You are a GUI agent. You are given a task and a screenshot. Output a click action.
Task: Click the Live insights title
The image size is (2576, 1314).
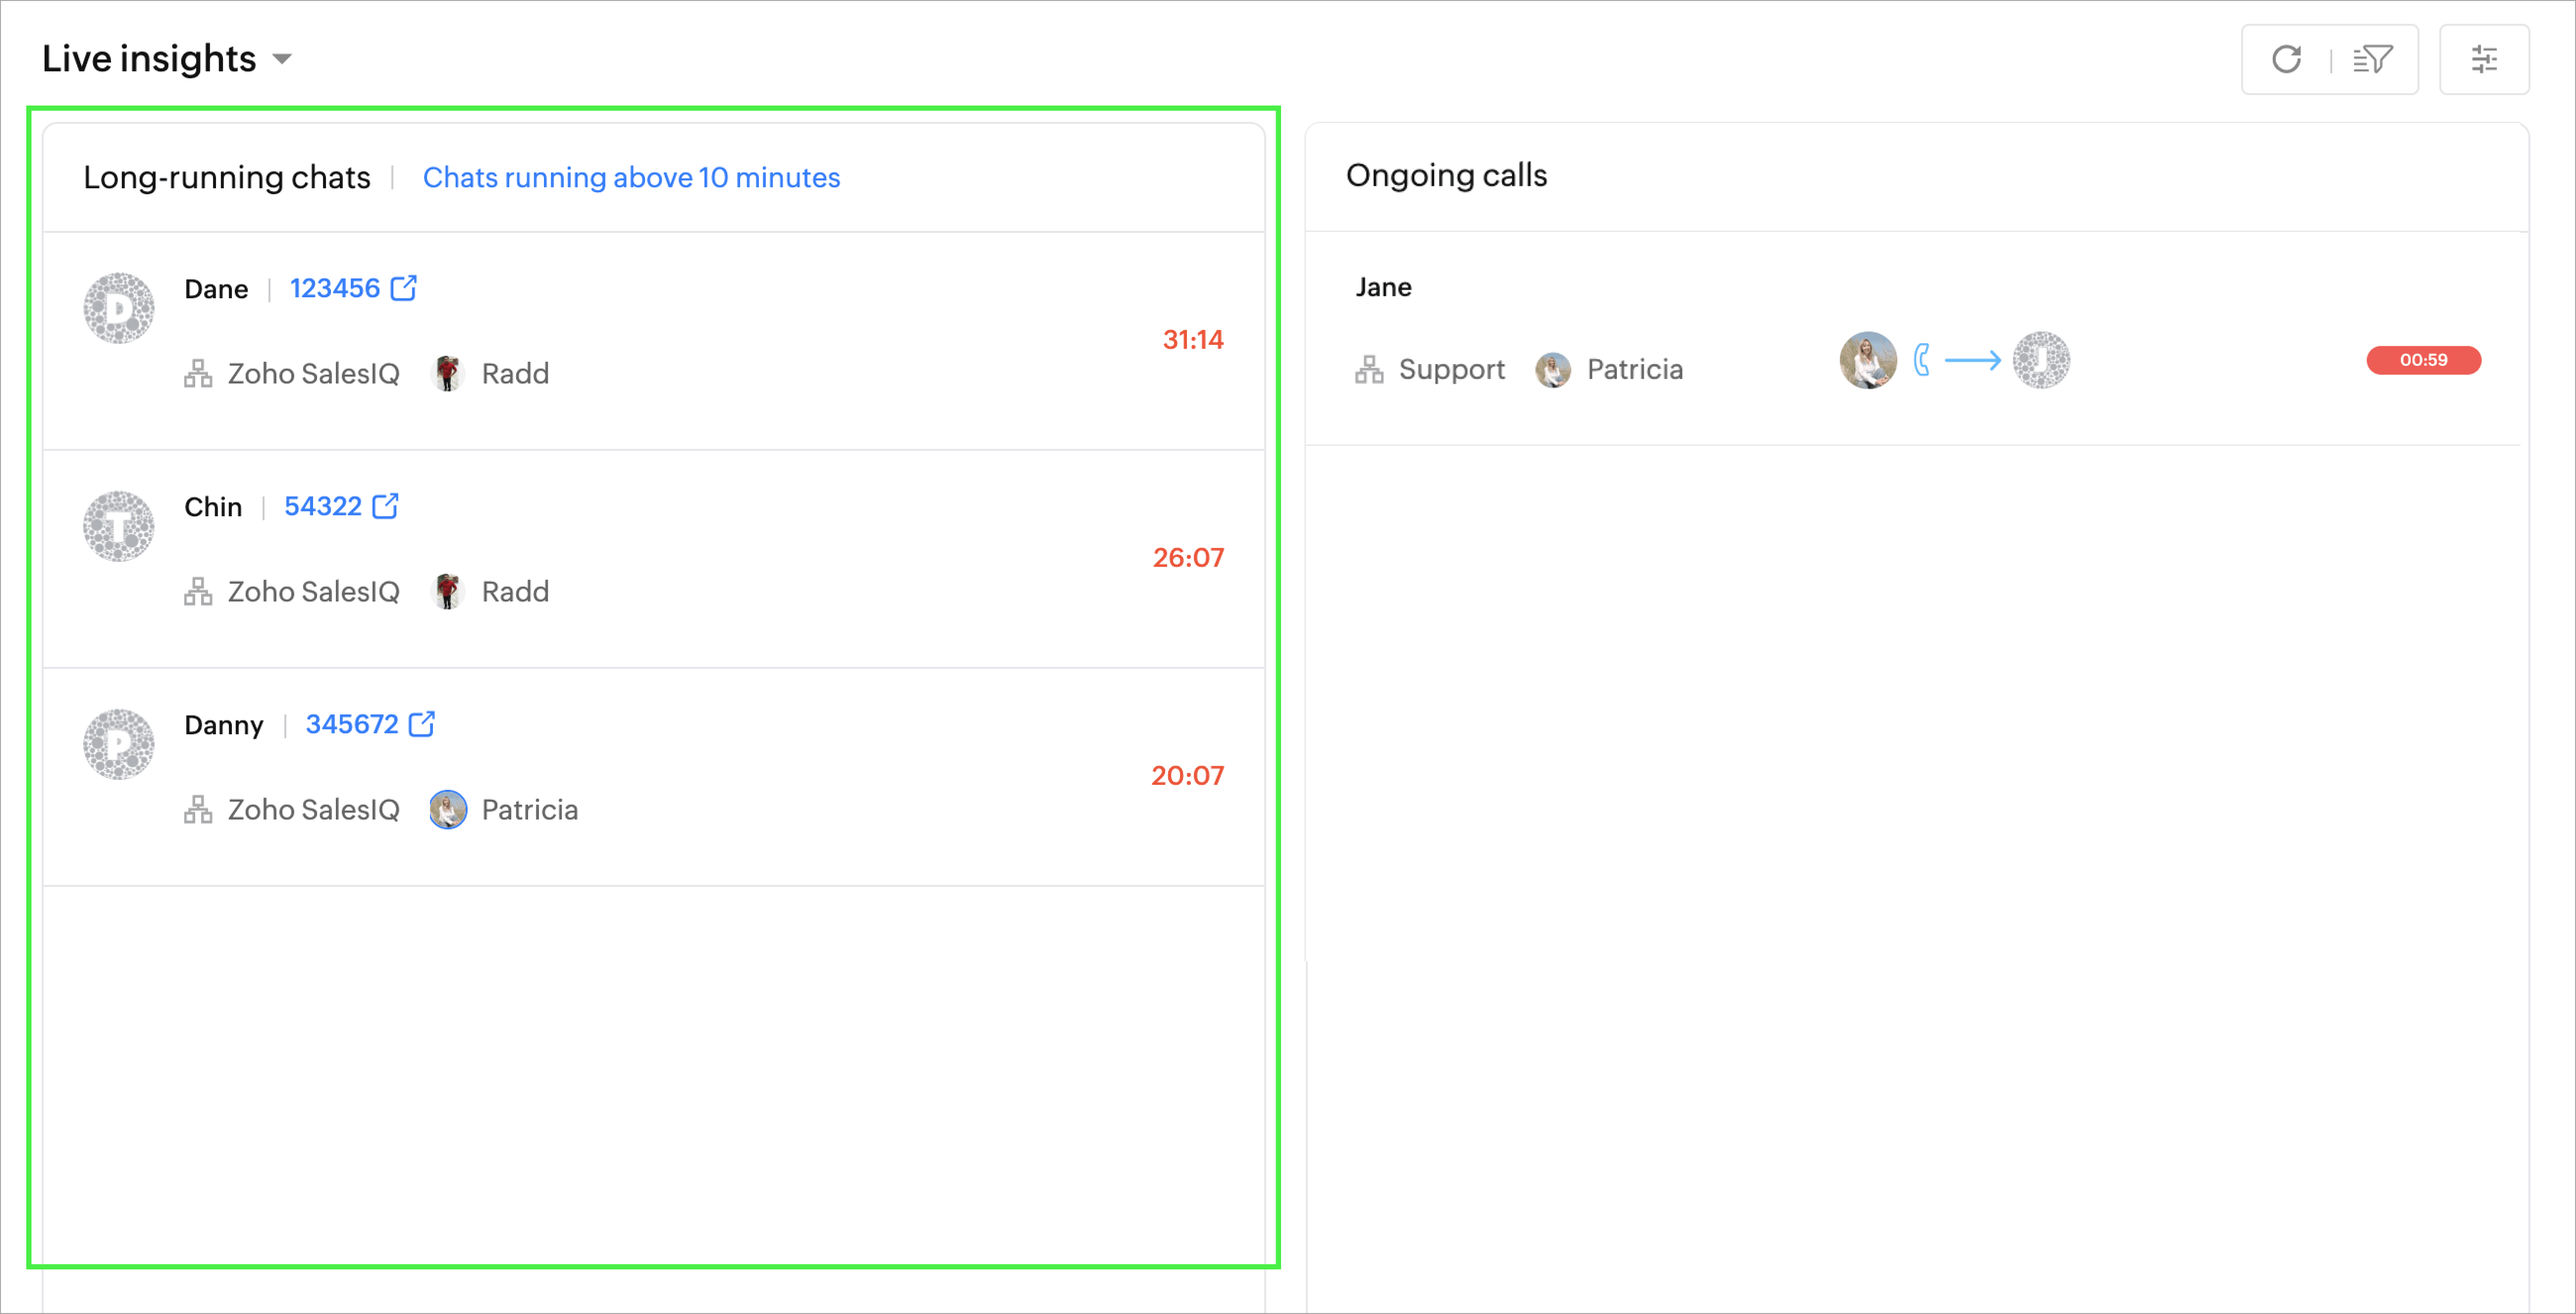149,59
